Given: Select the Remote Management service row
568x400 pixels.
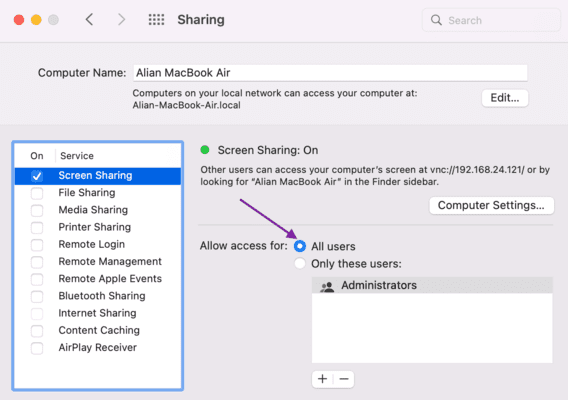Looking at the screenshot, I should (x=98, y=262).
